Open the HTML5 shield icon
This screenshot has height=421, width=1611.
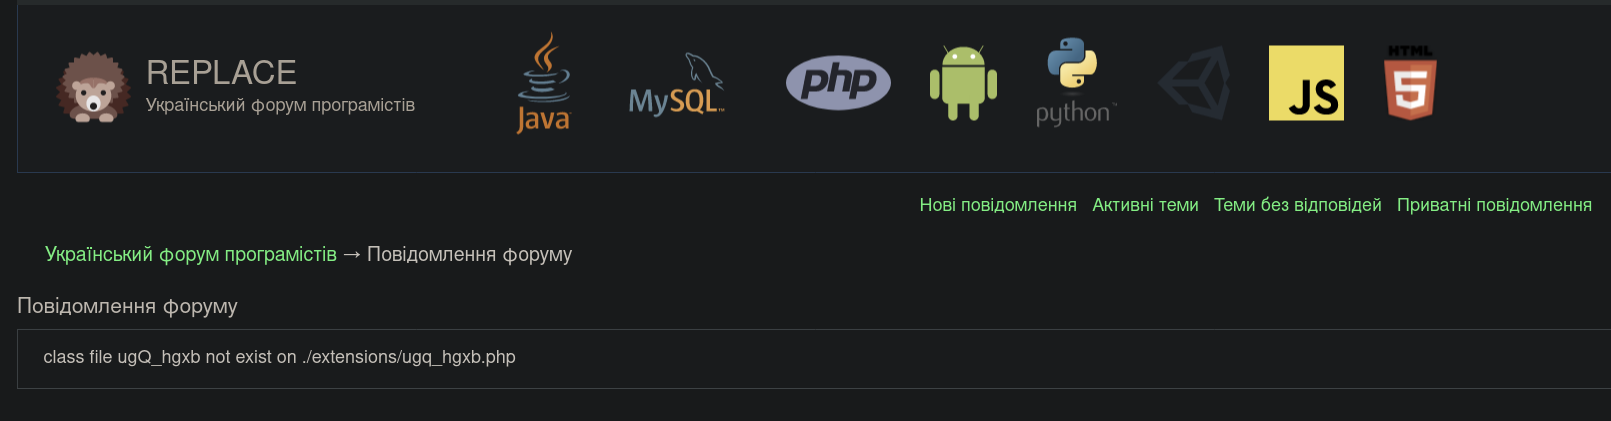(1410, 83)
